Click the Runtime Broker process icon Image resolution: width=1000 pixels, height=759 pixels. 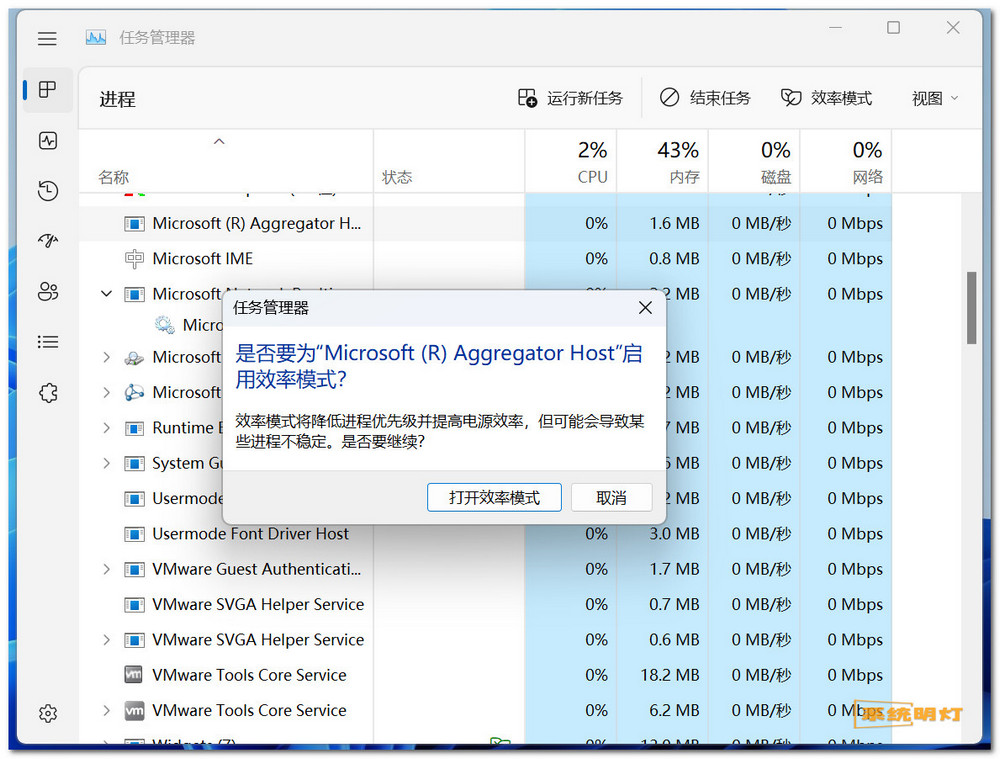(x=134, y=428)
